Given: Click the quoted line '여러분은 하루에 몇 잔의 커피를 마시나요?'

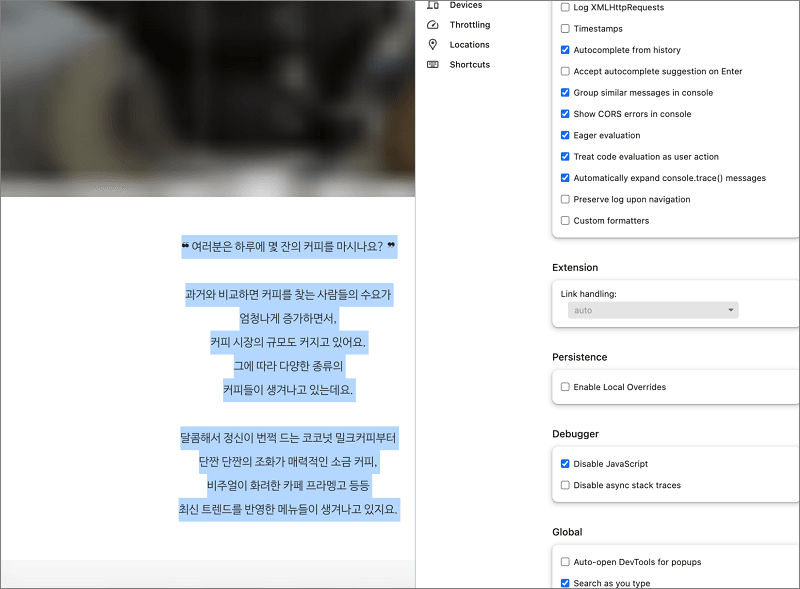Looking at the screenshot, I should tap(289, 247).
